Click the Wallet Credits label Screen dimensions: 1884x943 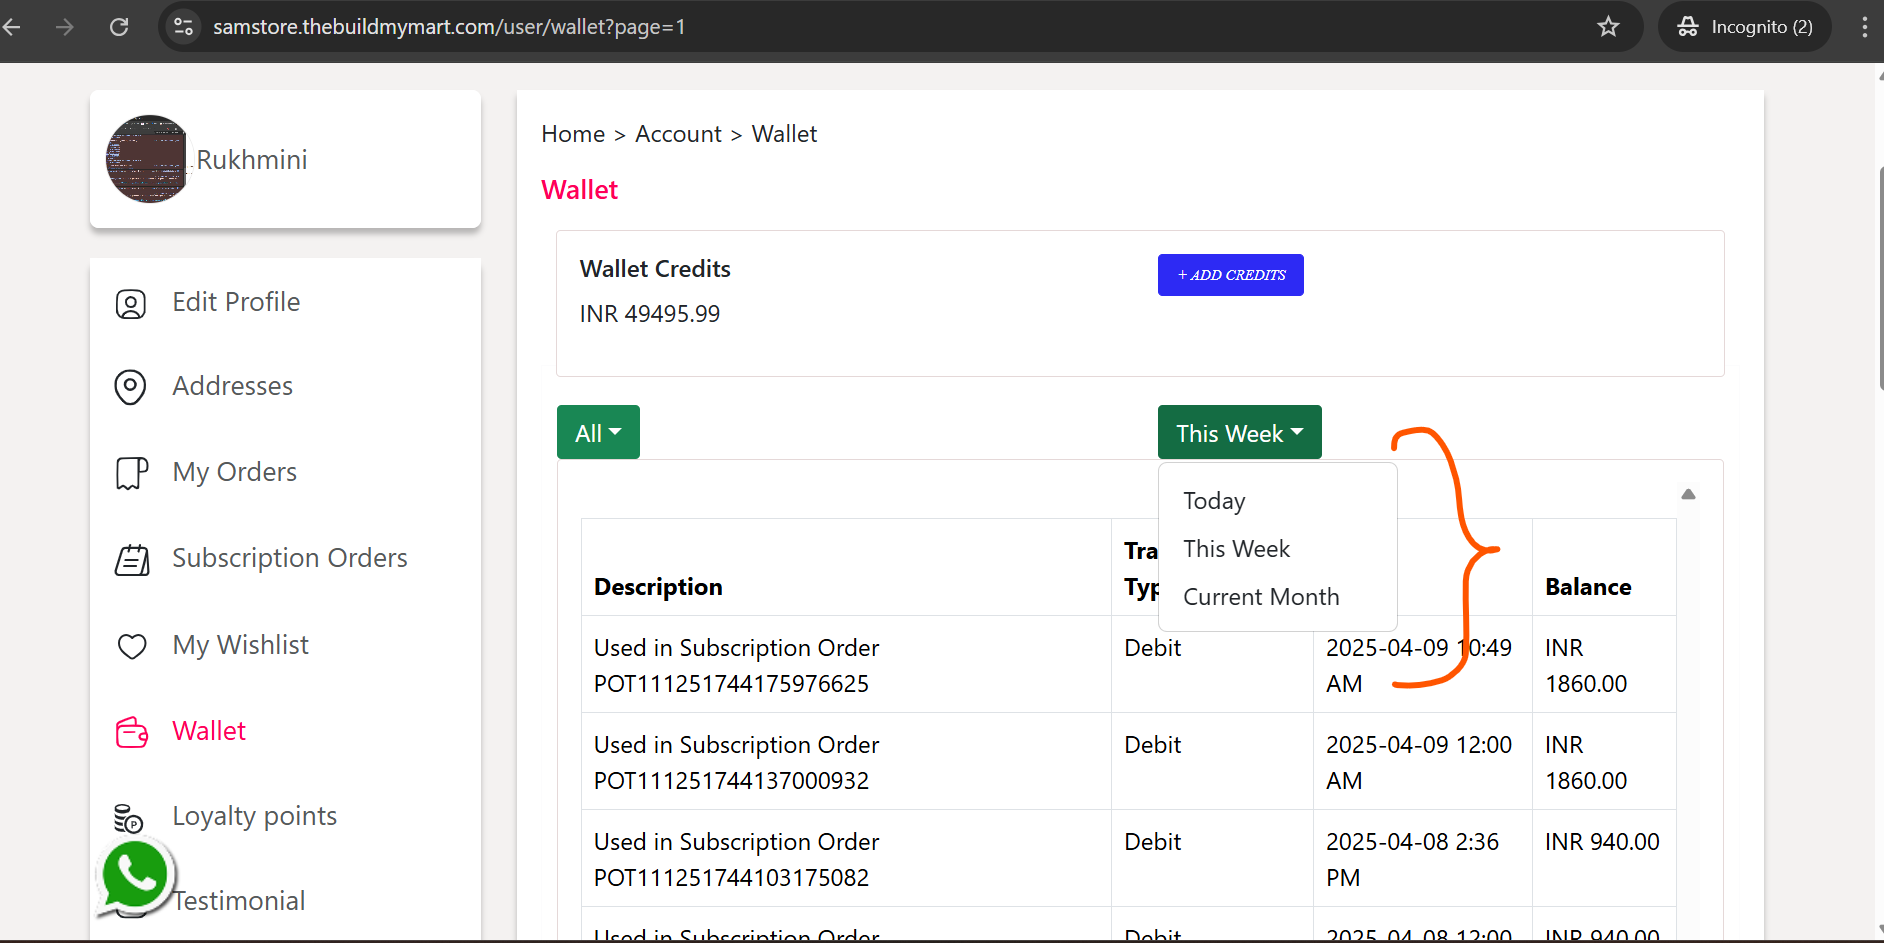[655, 269]
